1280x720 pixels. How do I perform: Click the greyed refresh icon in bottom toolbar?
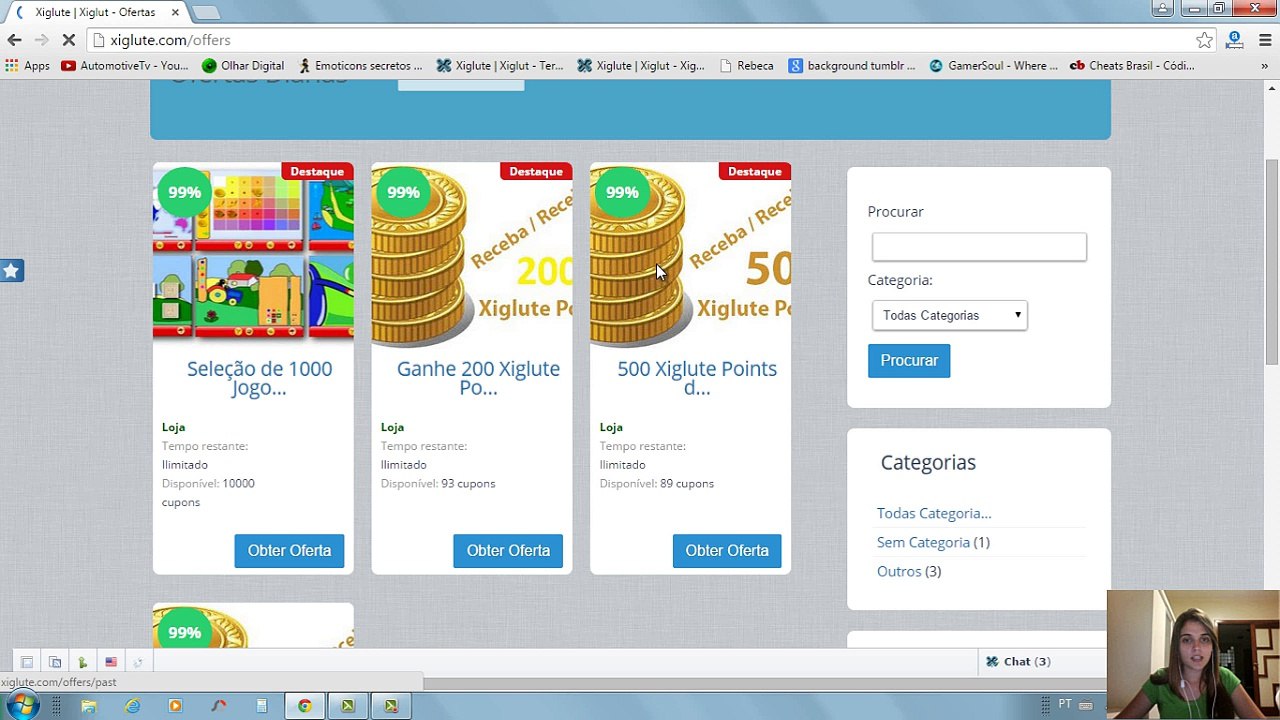coord(138,662)
